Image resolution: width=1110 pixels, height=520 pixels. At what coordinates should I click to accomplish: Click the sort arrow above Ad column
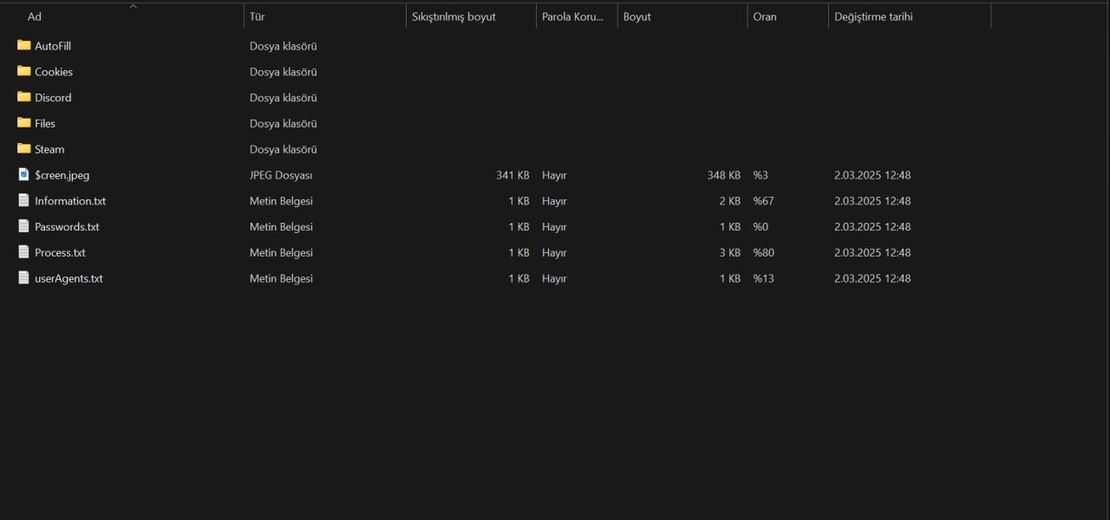click(x=133, y=6)
